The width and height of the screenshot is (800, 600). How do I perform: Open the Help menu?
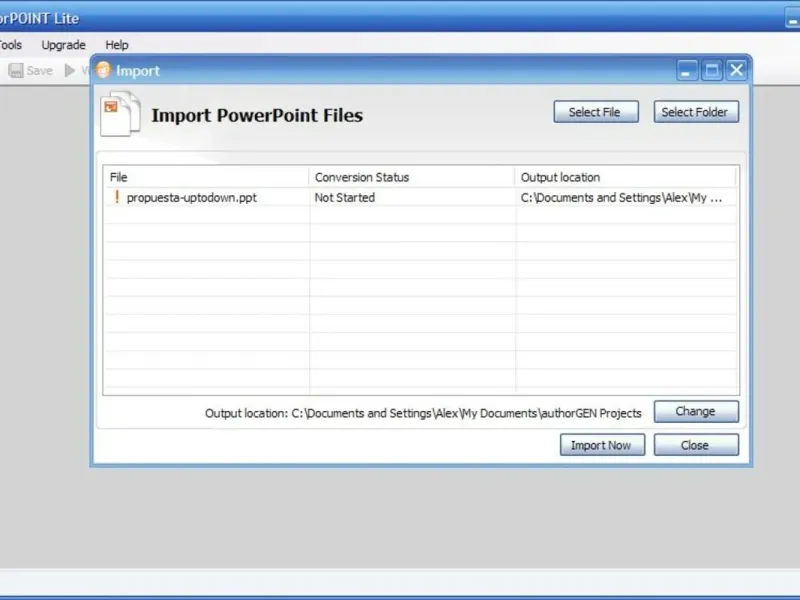117,45
